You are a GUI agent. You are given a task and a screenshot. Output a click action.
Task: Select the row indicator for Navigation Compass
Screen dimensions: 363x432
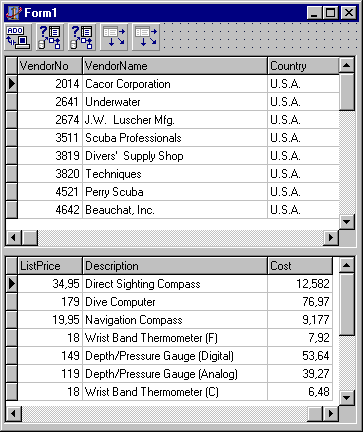click(12, 320)
